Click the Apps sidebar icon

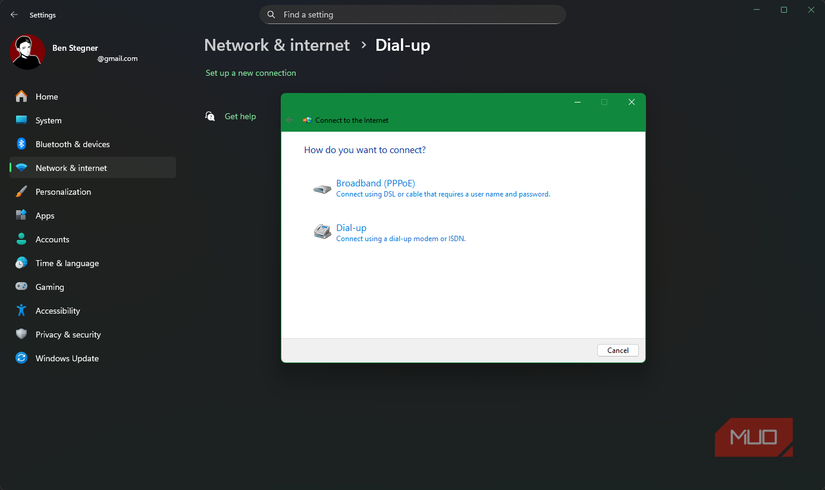click(21, 216)
